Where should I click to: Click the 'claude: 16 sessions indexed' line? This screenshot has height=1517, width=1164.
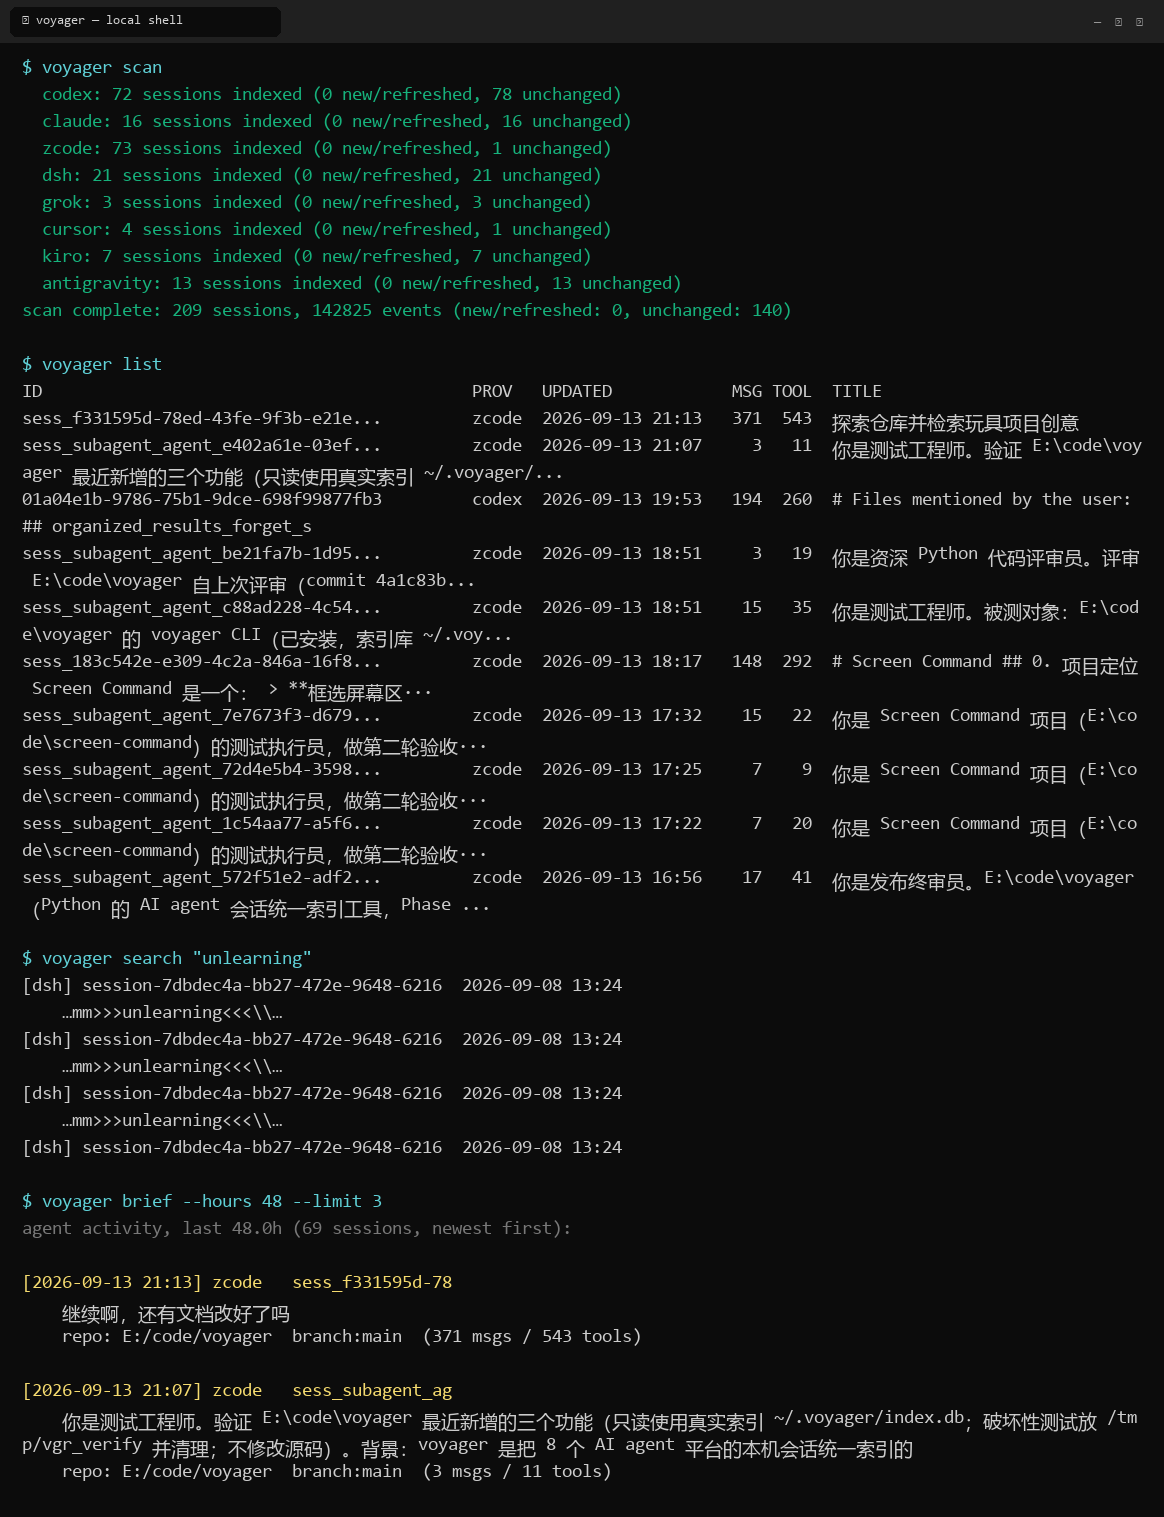337,121
